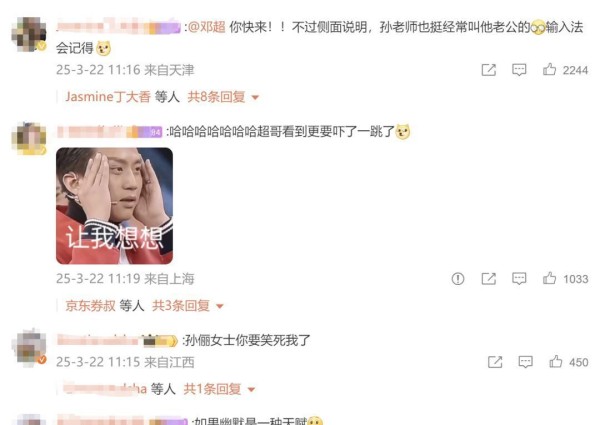The image size is (600, 425).
Task: Open third commenter's avatar with orange badge
Action: coord(29,347)
